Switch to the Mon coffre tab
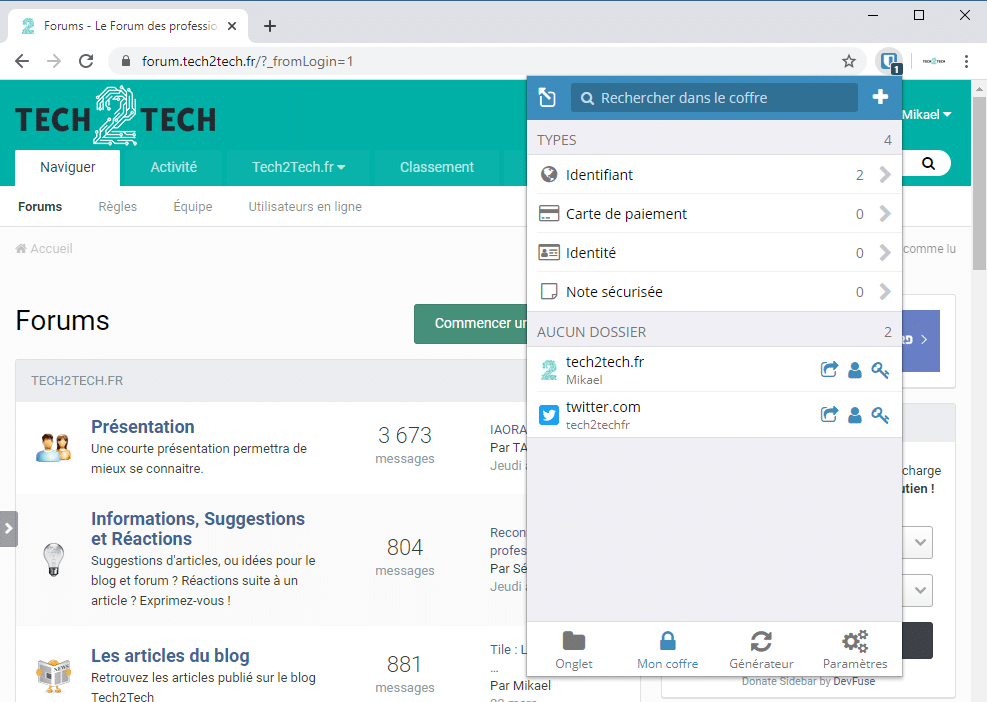Image resolution: width=987 pixels, height=702 pixels. tap(667, 650)
